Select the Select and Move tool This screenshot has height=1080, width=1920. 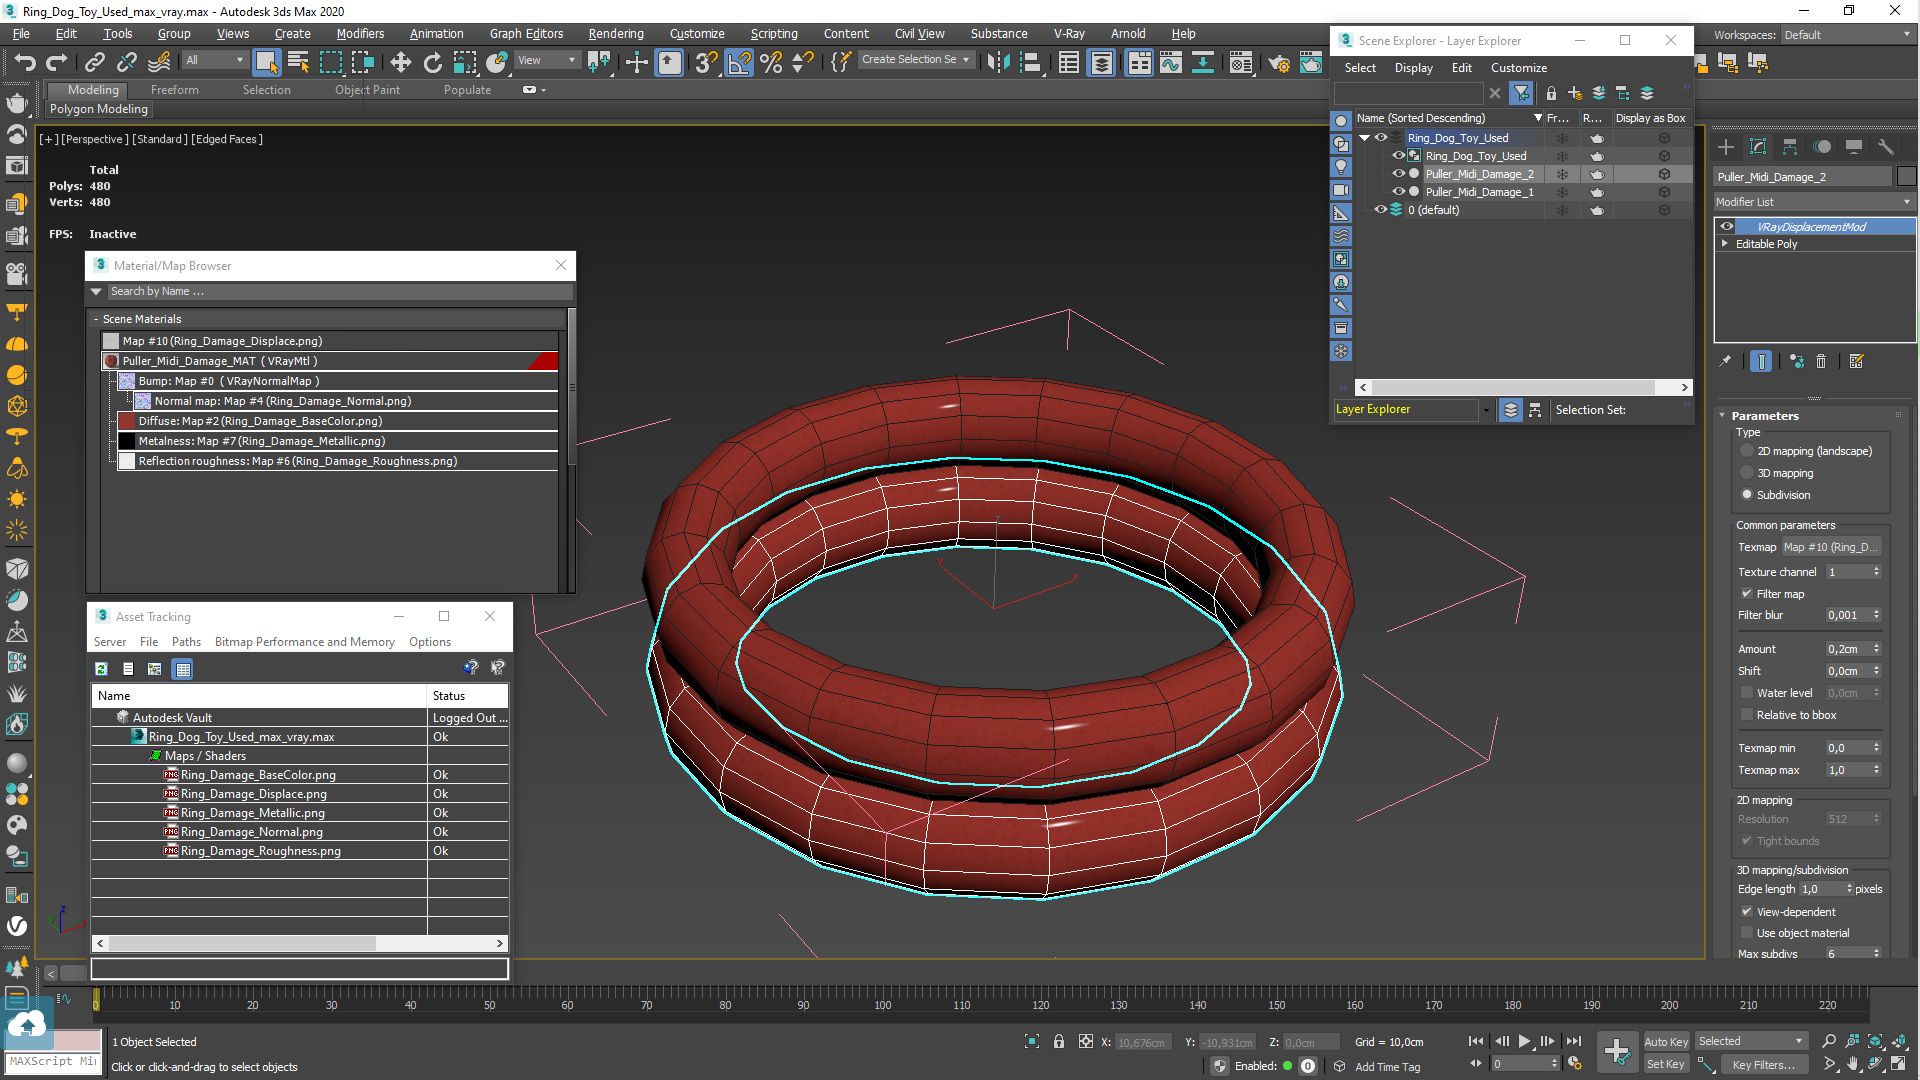coord(400,62)
